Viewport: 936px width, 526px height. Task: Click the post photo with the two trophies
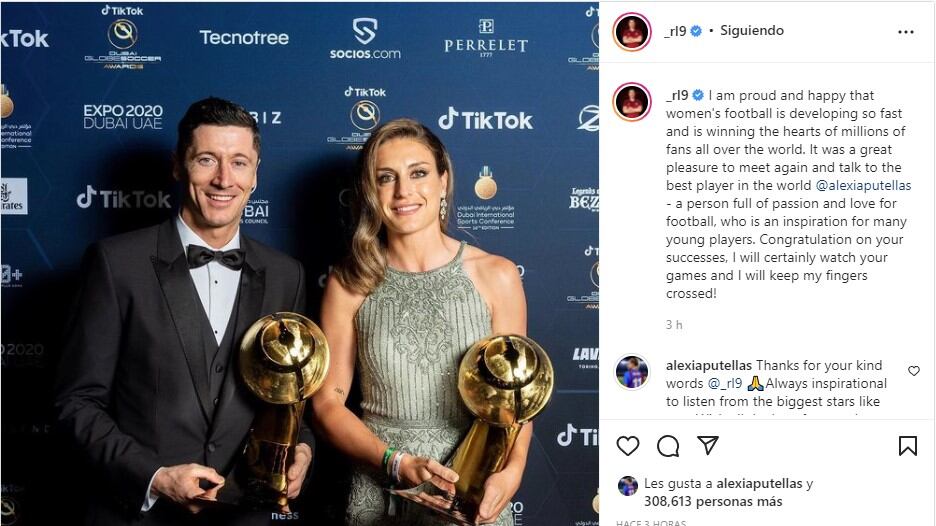click(300, 263)
